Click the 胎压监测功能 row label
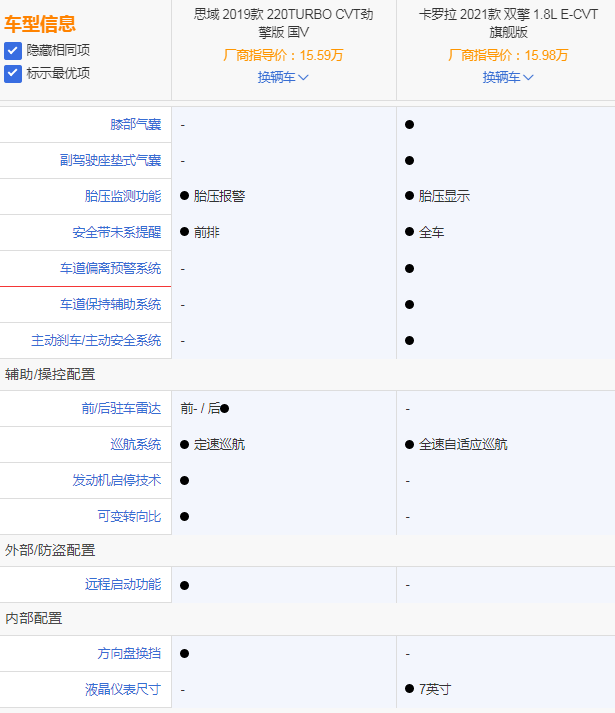 point(123,197)
